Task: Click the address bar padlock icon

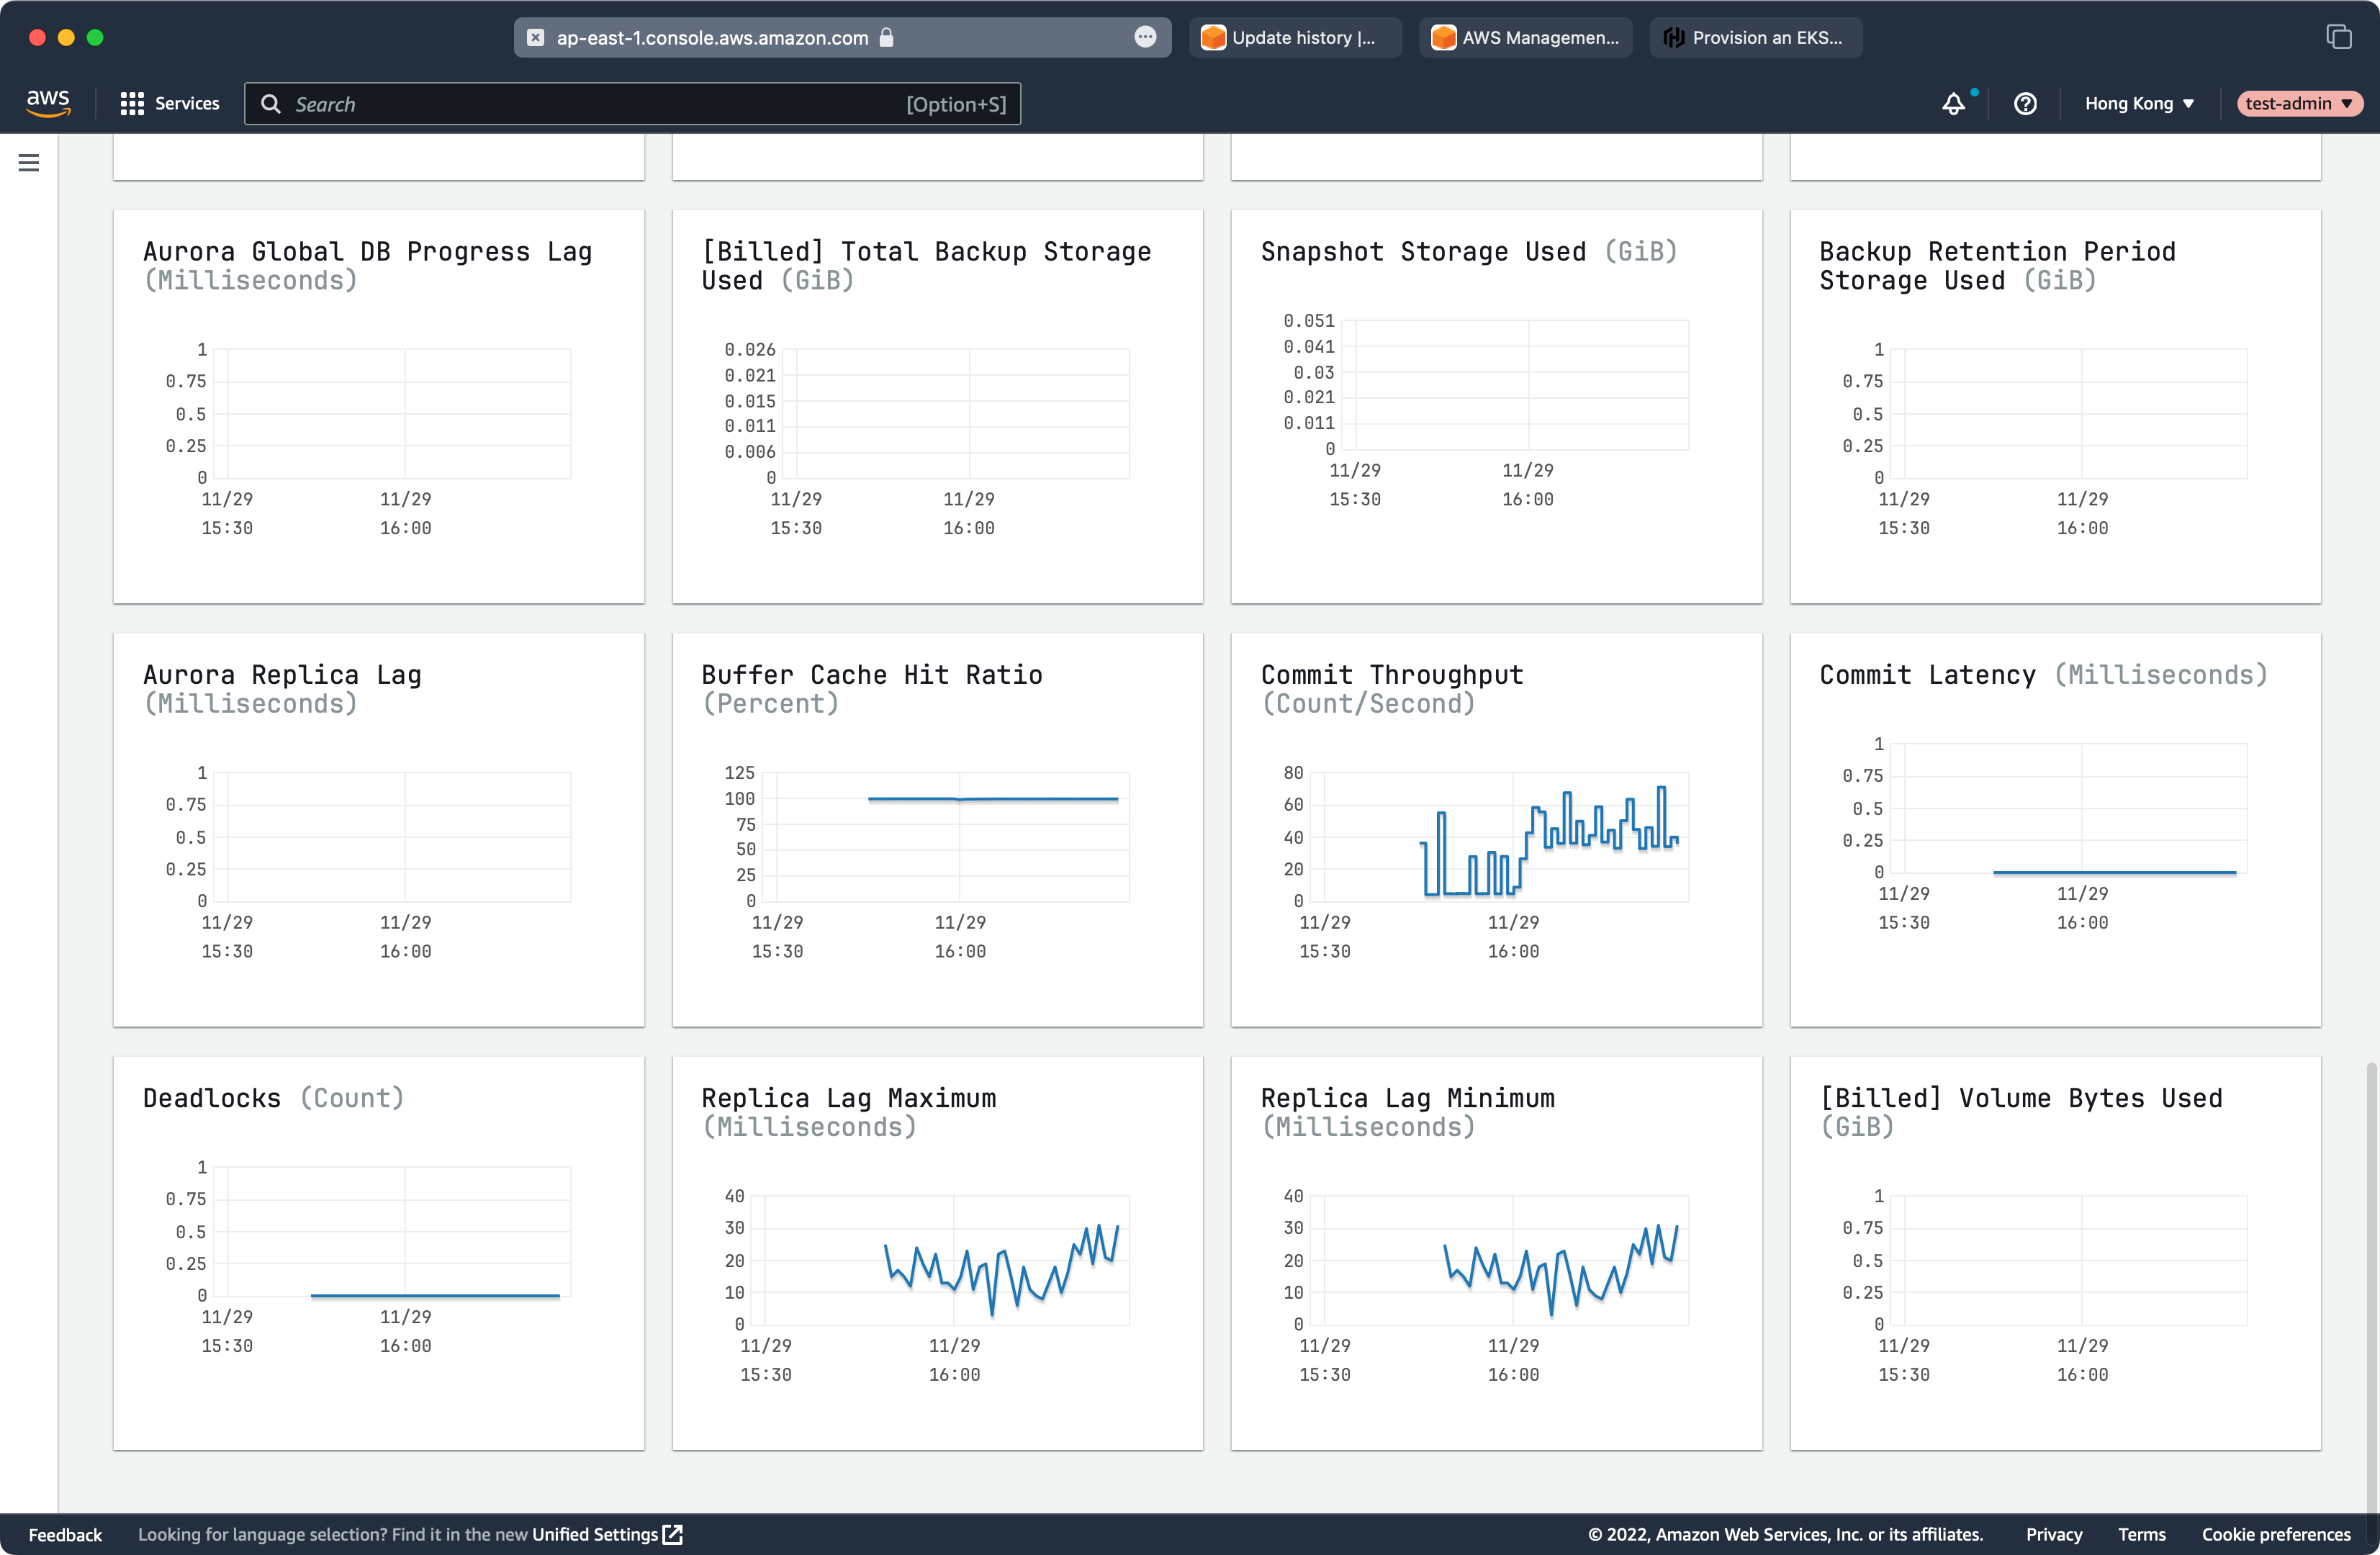Action: (x=886, y=38)
